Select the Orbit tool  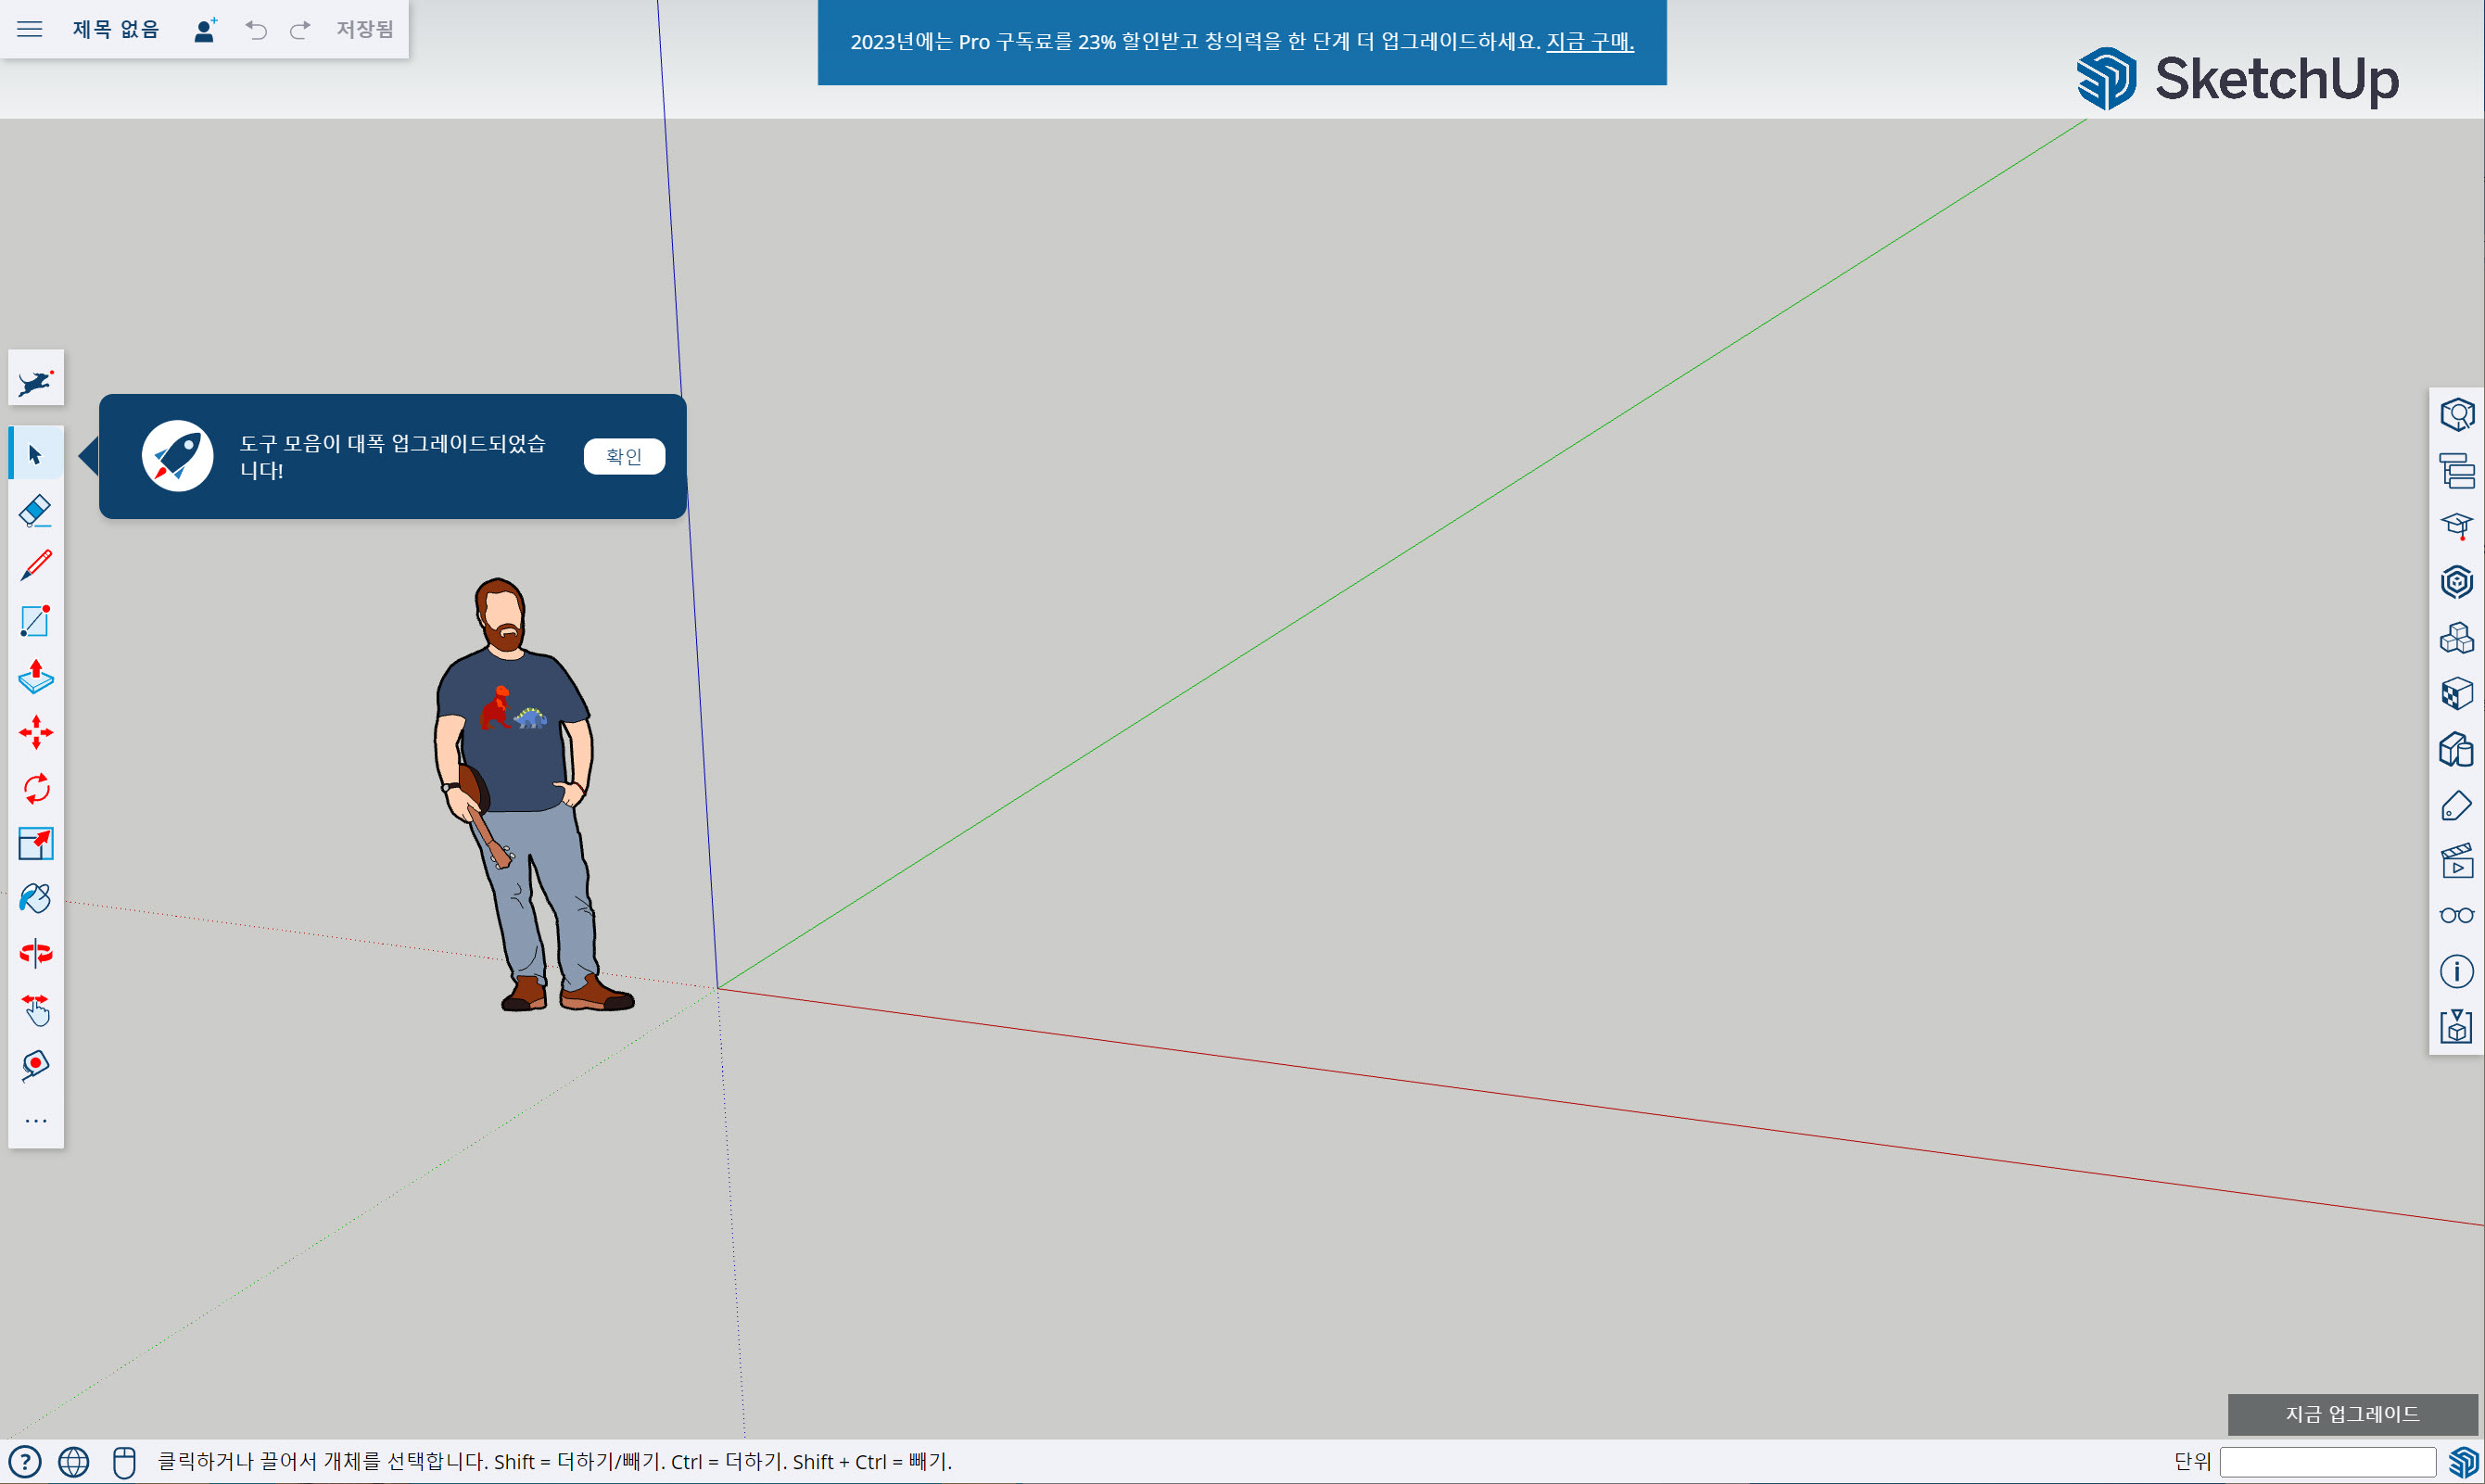pos(35,953)
